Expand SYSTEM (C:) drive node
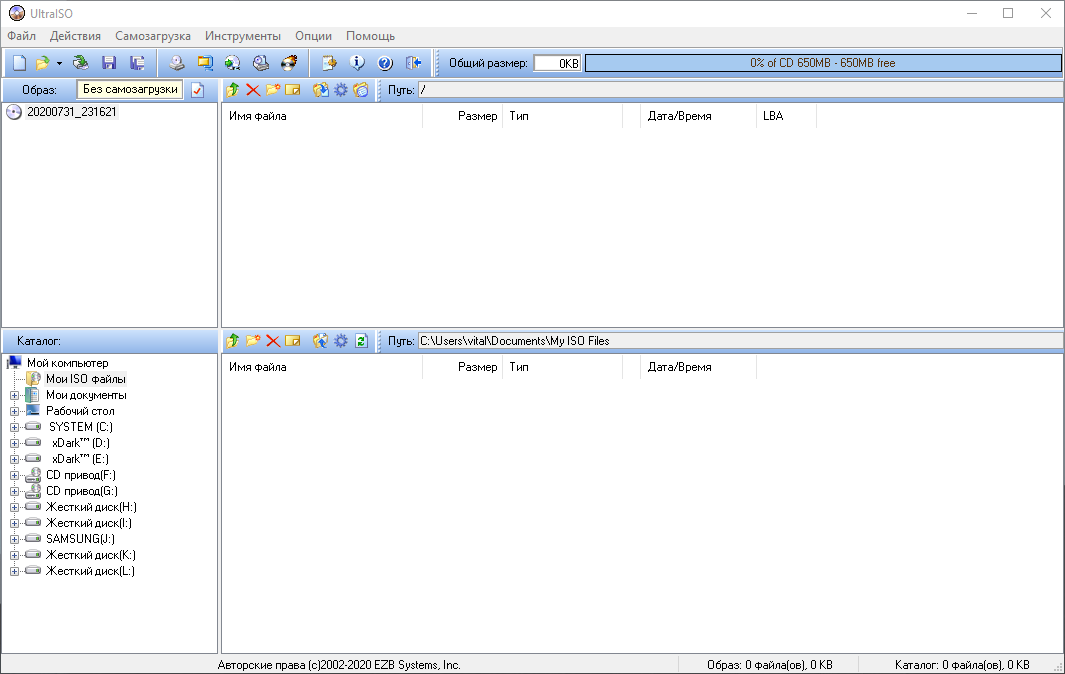This screenshot has width=1065, height=674. (14, 427)
